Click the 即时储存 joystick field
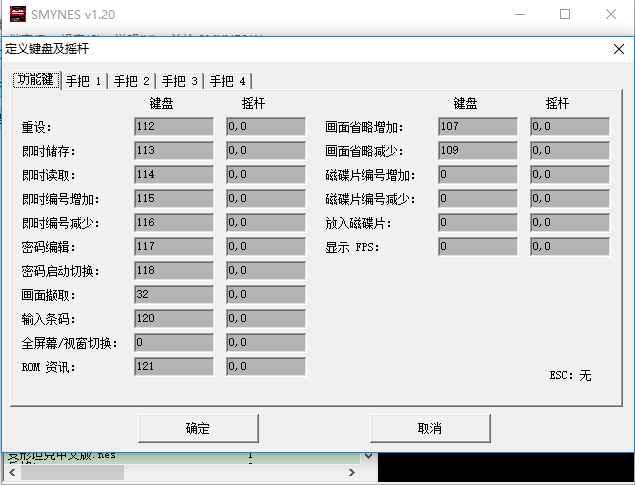635x485 pixels. point(266,151)
